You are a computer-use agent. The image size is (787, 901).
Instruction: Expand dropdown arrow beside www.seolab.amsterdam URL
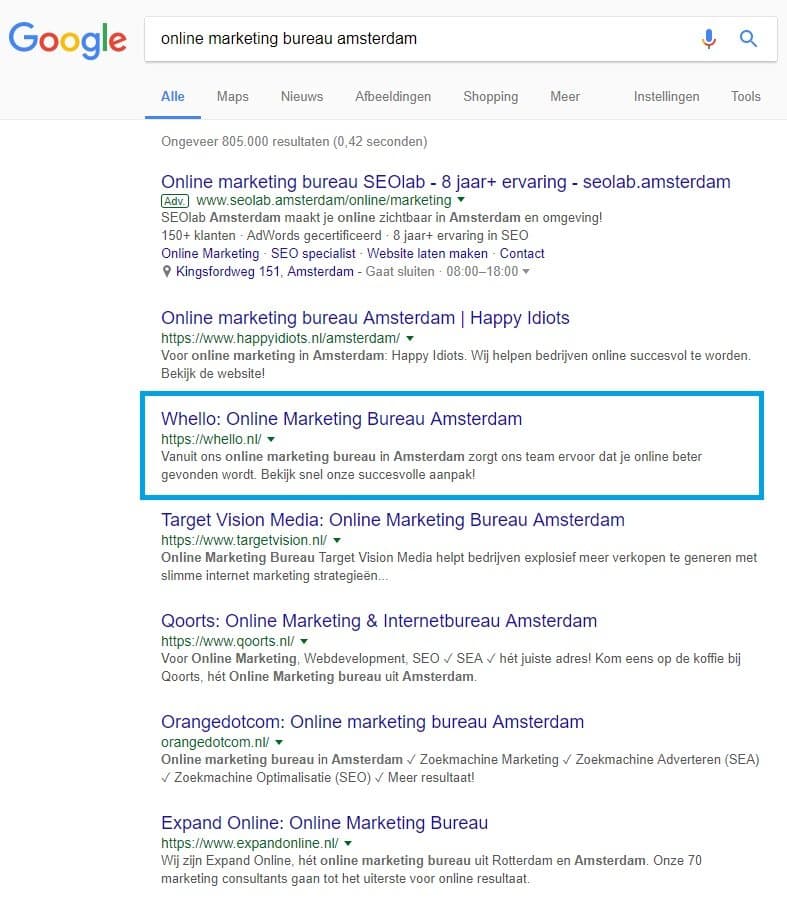click(461, 200)
